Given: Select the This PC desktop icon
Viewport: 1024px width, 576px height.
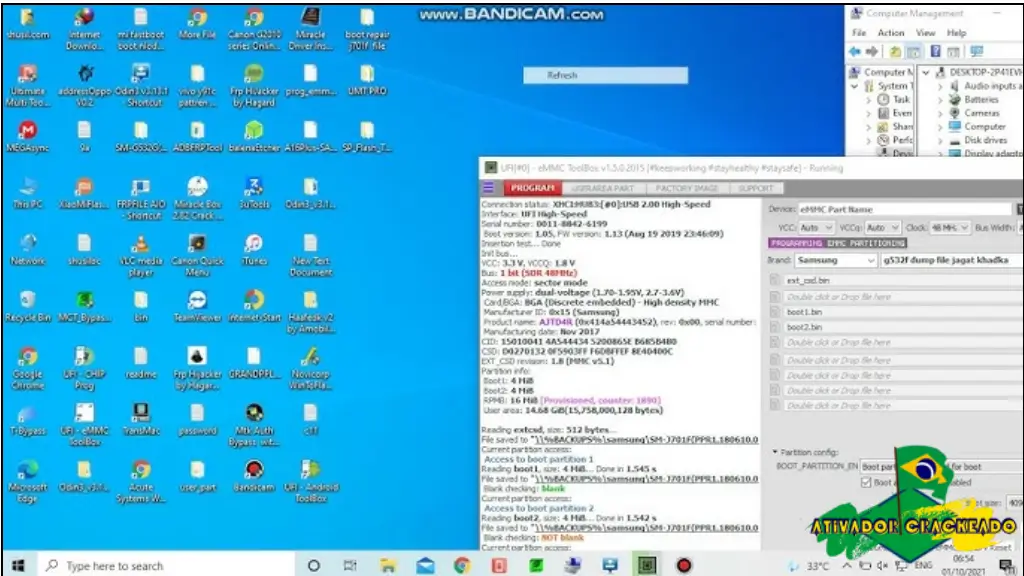Looking at the screenshot, I should 27,193.
